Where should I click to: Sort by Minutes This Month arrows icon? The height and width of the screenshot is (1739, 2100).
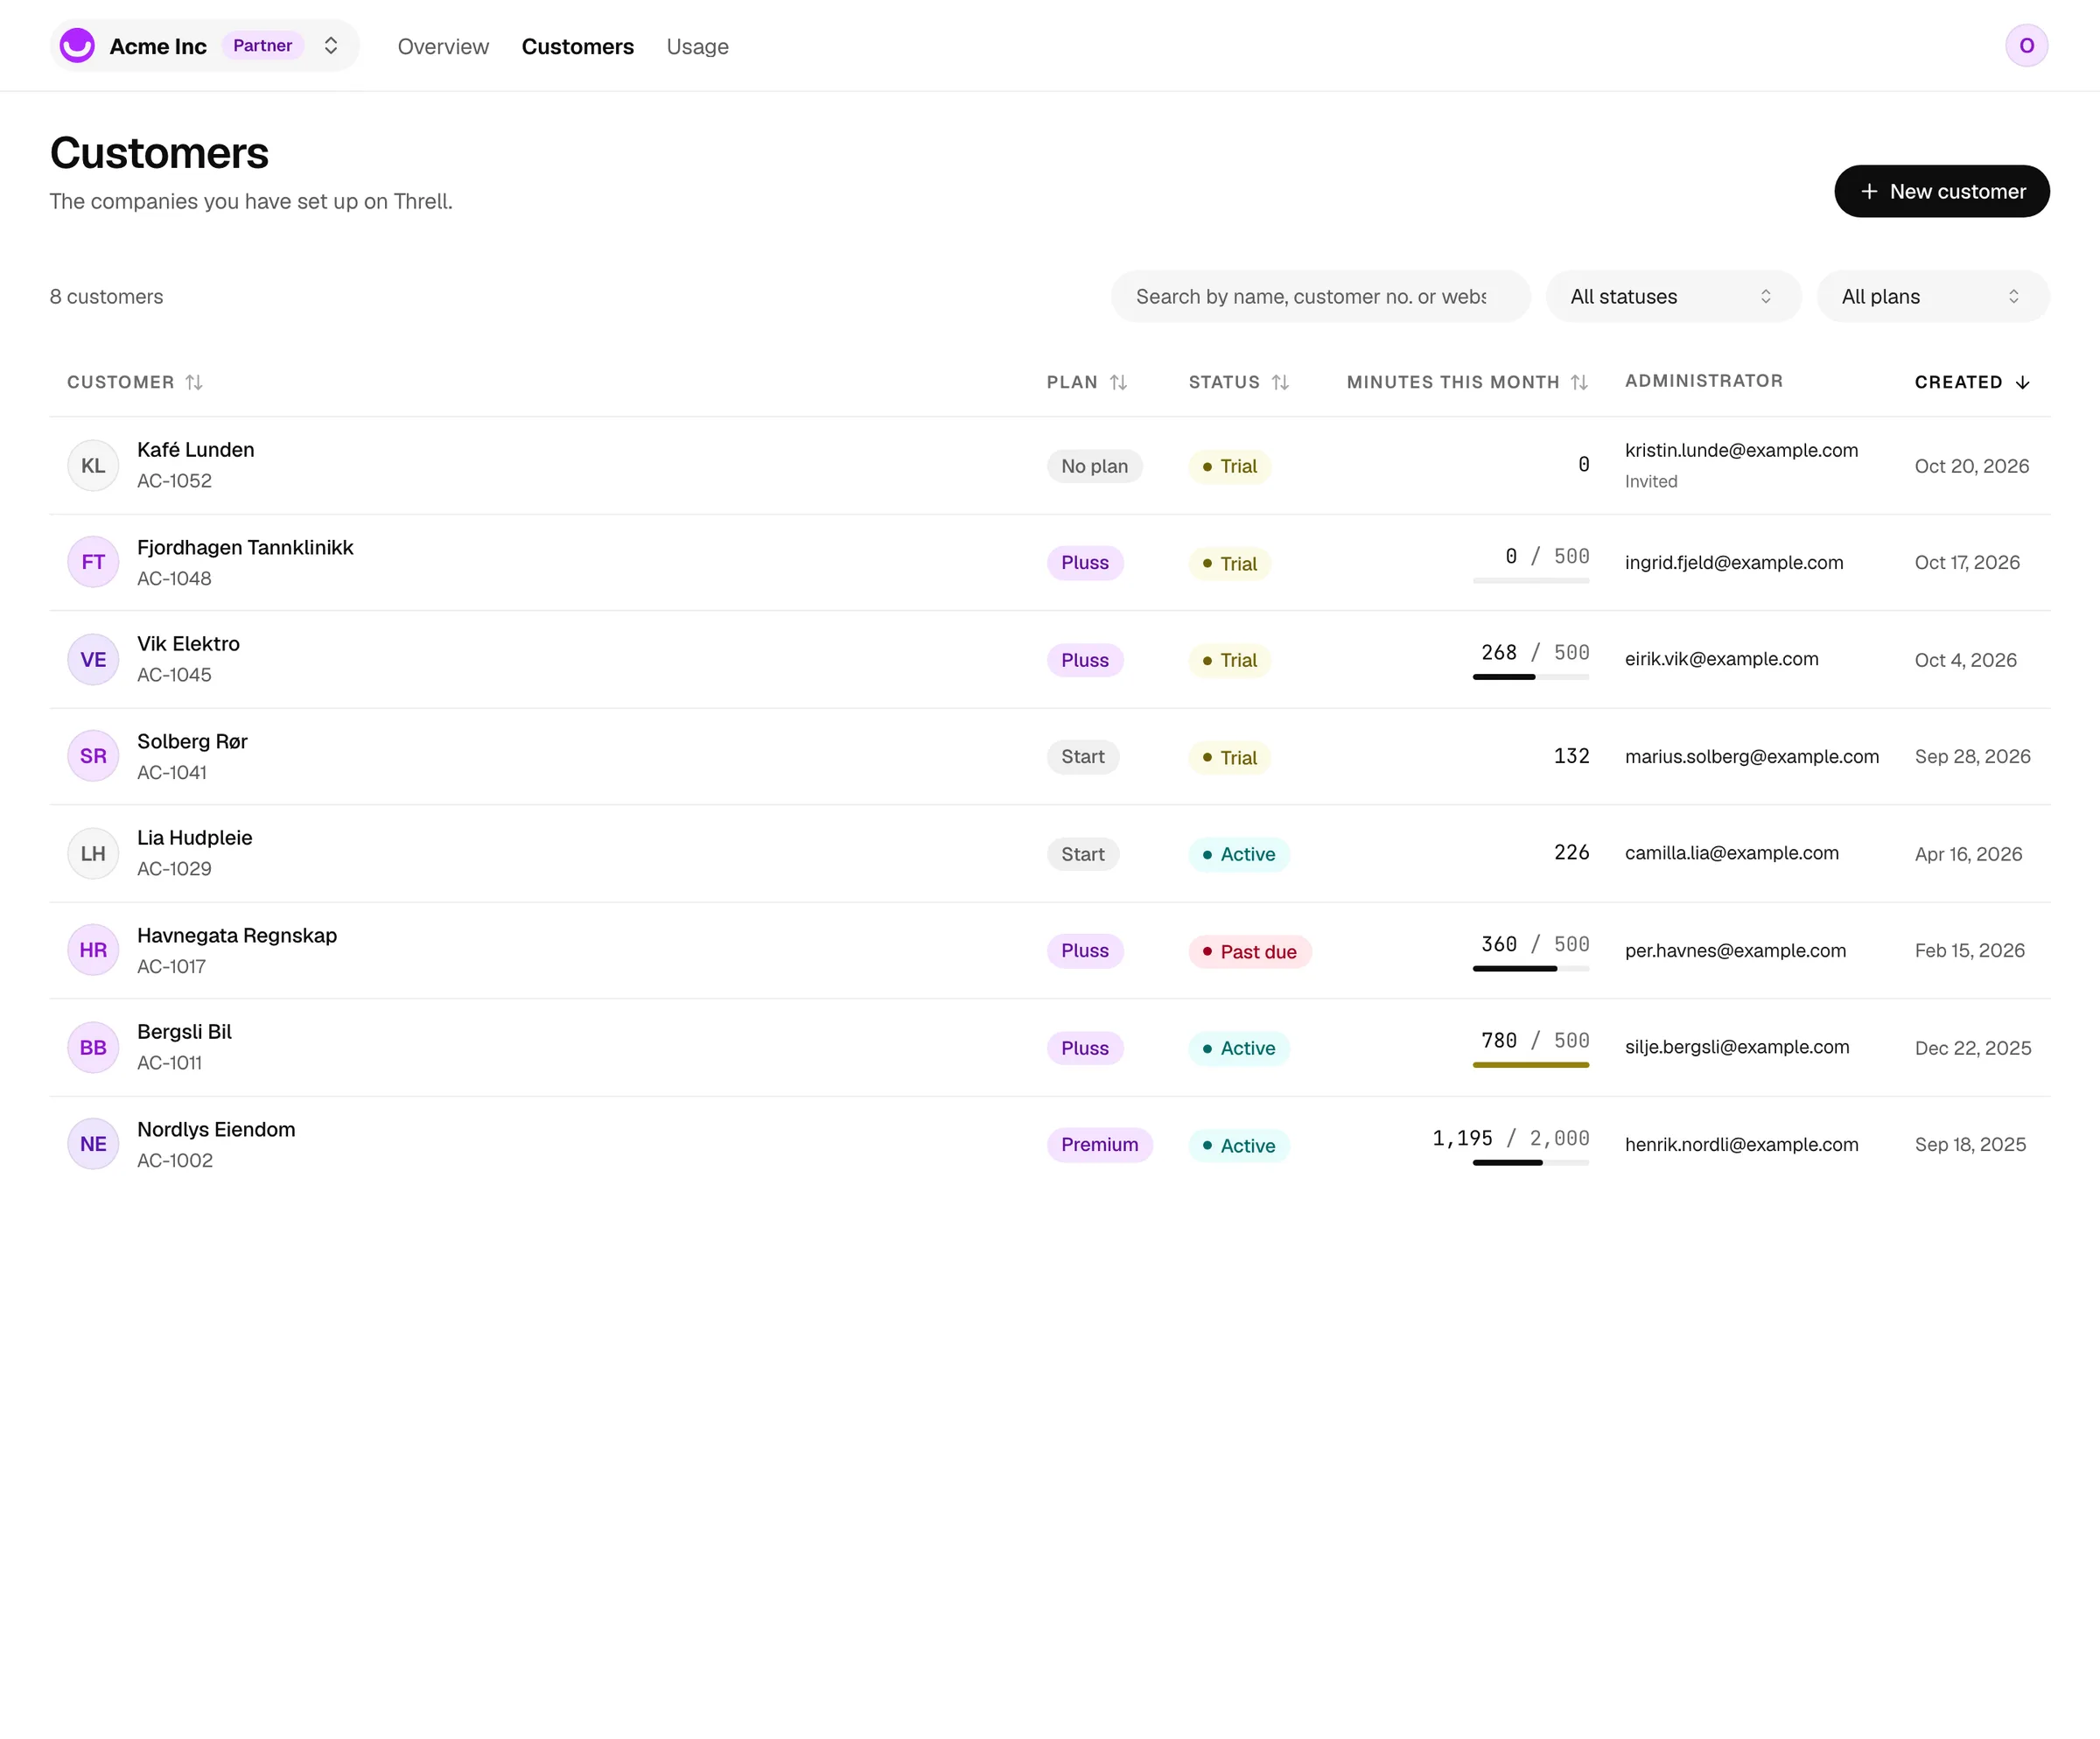click(1579, 382)
